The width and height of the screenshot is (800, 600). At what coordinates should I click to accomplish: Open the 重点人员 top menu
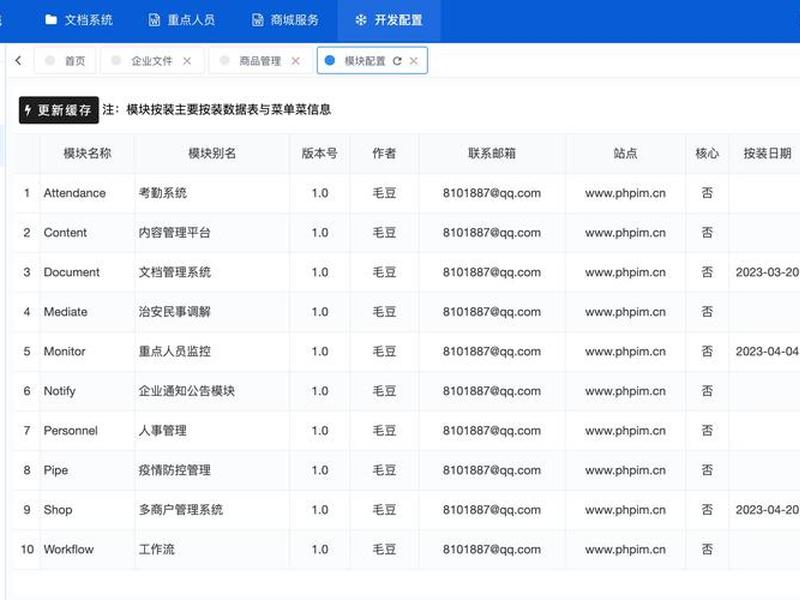click(x=182, y=20)
